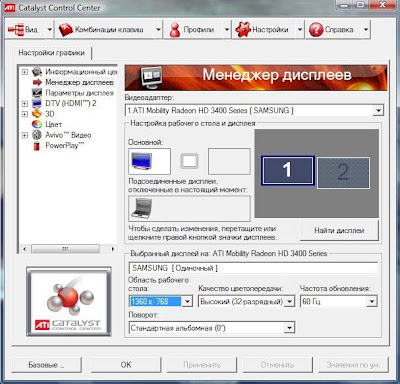This screenshot has width=400, height=384.
Task: Click the empty secondary display box
Action: coord(229,161)
